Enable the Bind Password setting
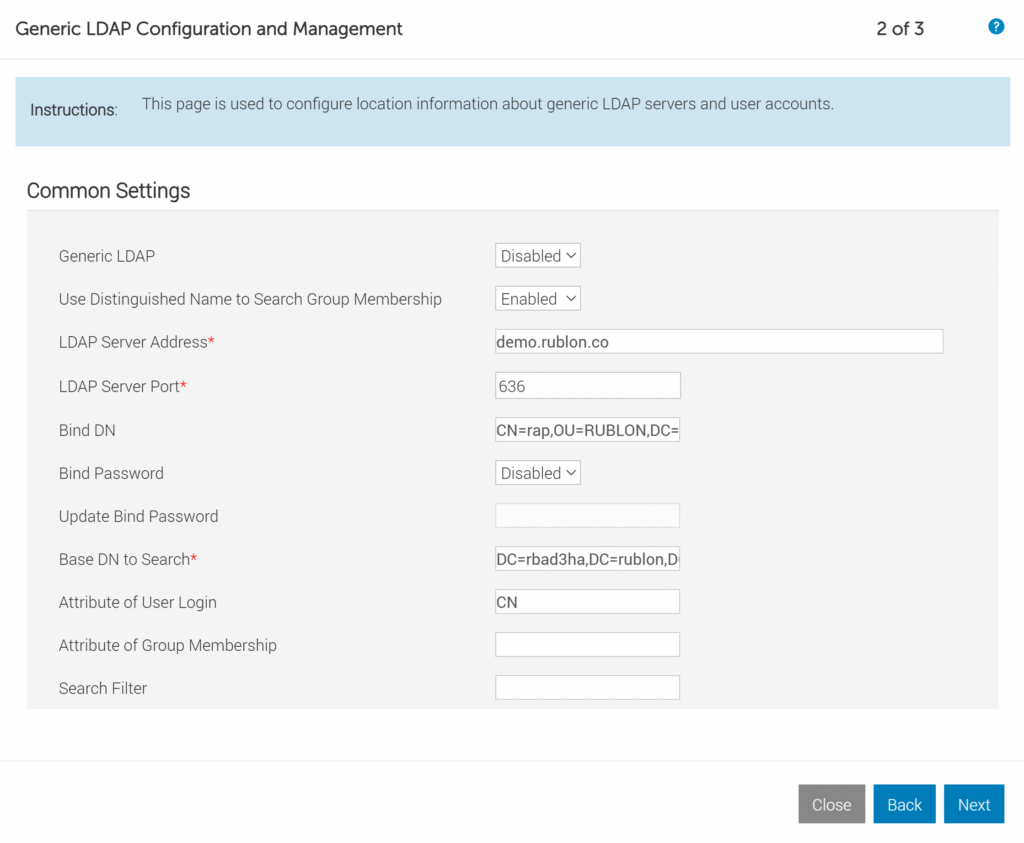 click(x=537, y=472)
